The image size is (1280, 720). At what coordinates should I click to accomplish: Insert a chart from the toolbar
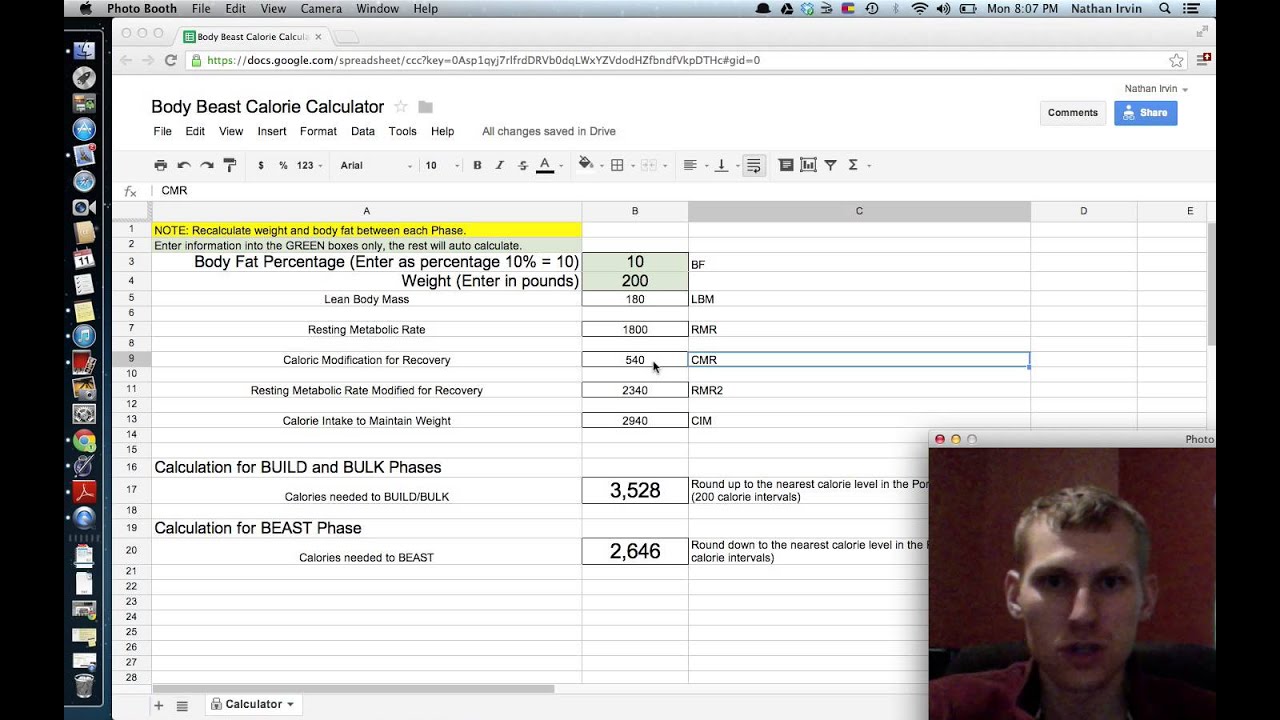click(808, 165)
